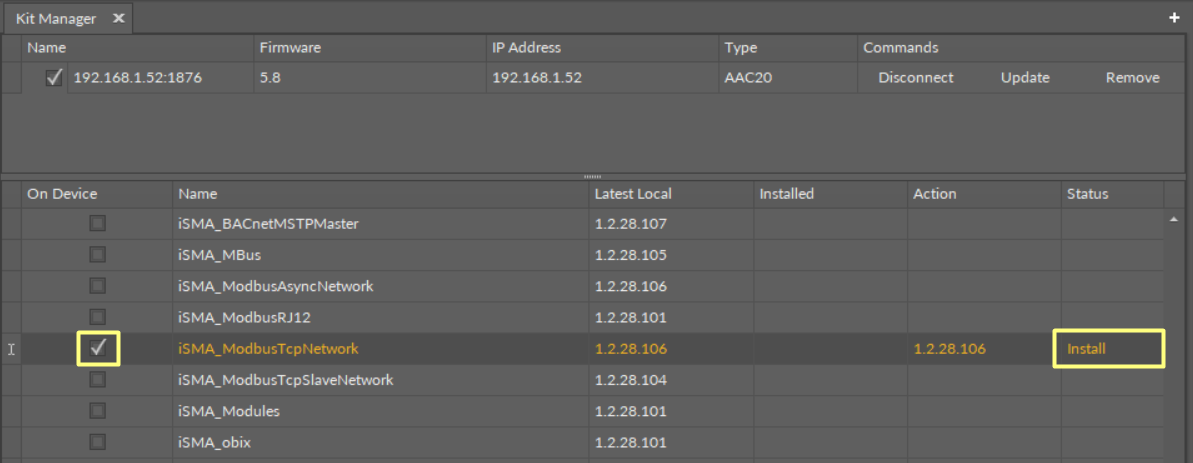Tick the iSMA_ModbusAsyncNetwork checkbox

(x=98, y=286)
